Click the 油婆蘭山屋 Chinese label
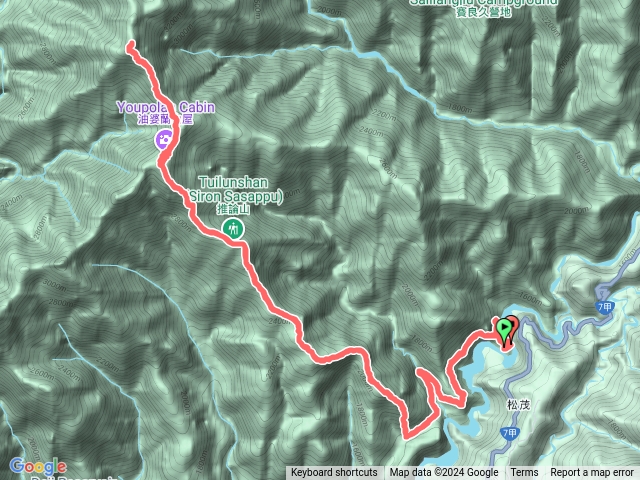Screen dimensions: 640x480 165,120
